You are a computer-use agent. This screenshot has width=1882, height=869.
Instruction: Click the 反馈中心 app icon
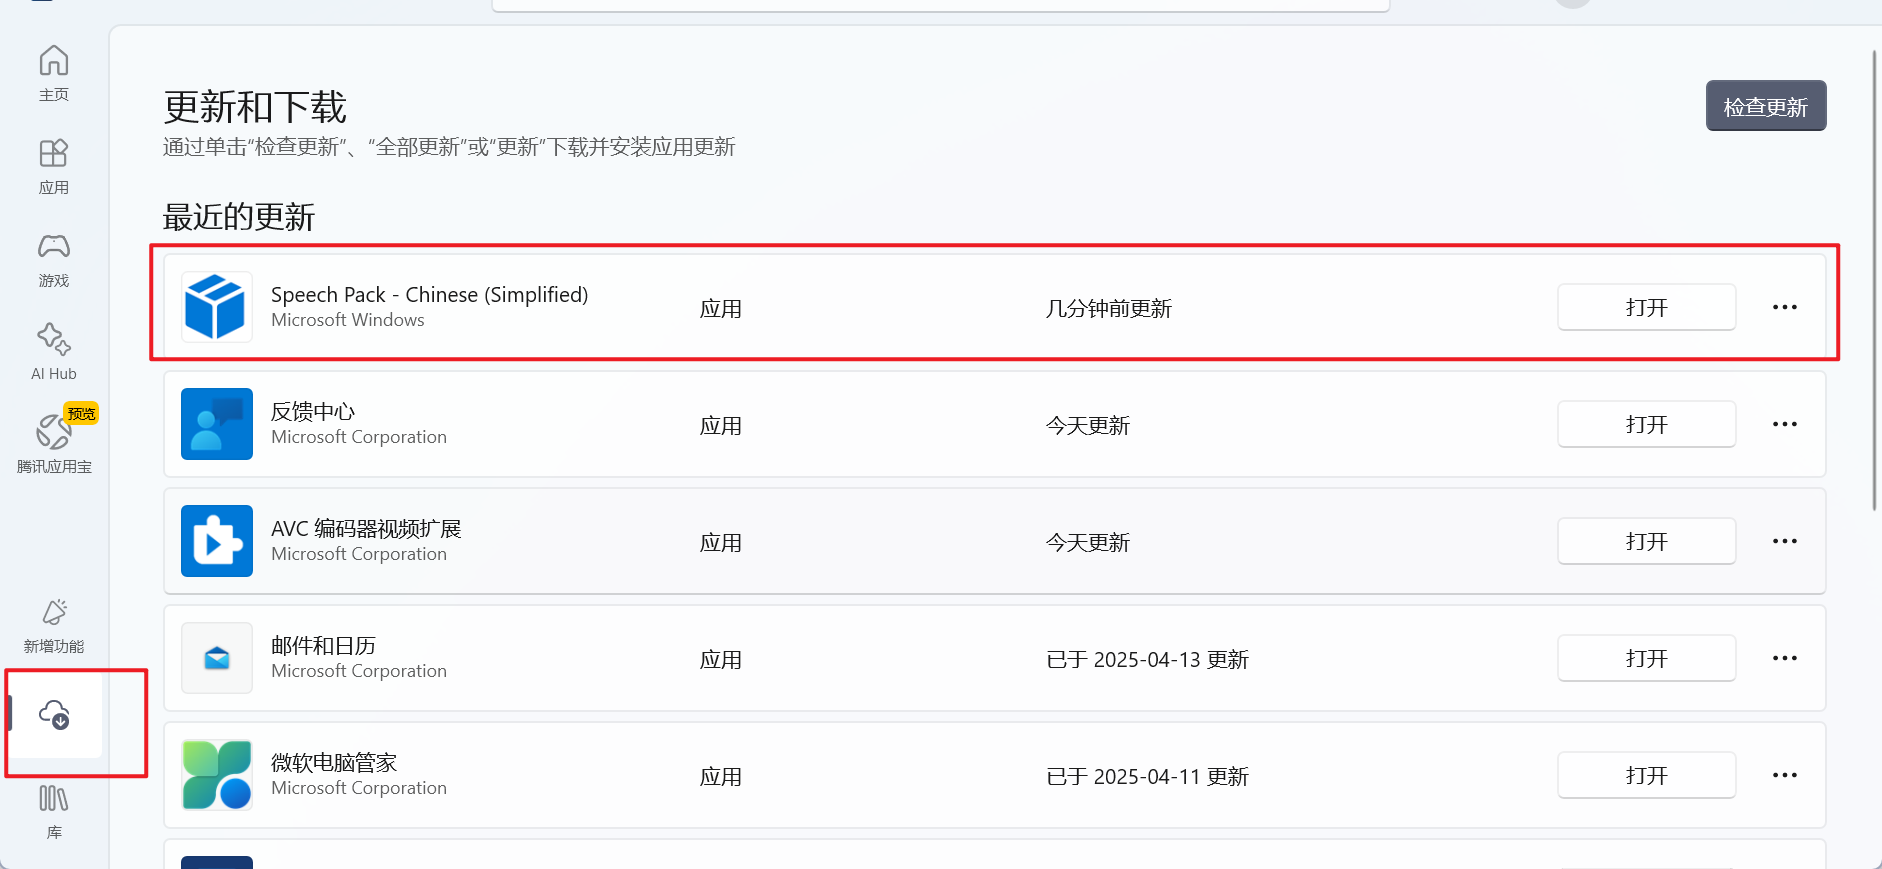point(216,424)
